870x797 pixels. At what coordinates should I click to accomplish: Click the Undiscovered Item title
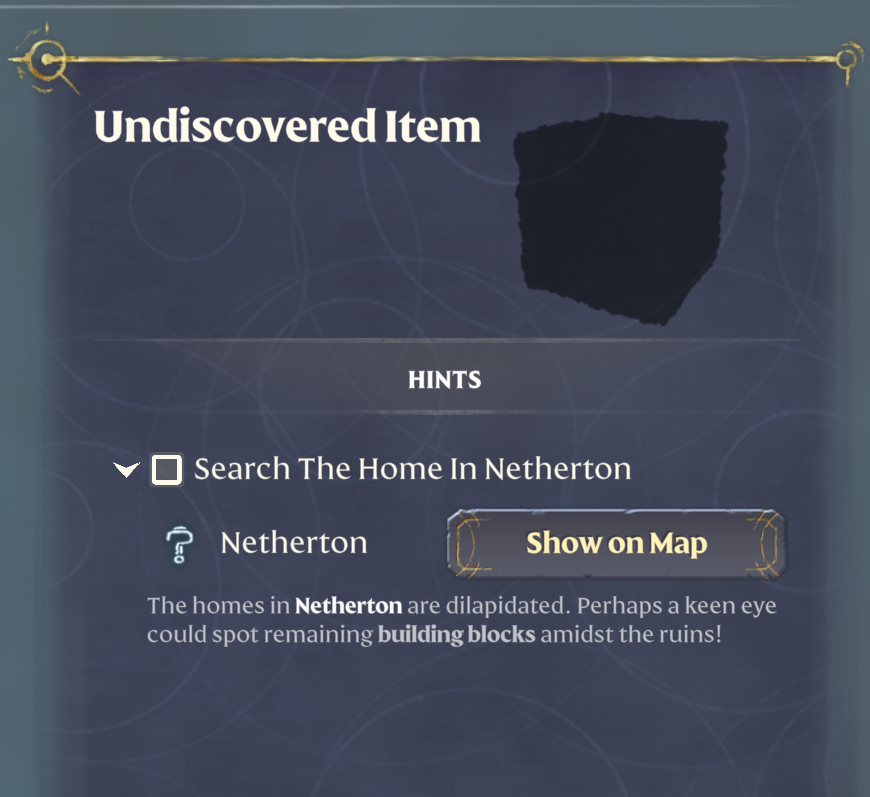[x=286, y=127]
